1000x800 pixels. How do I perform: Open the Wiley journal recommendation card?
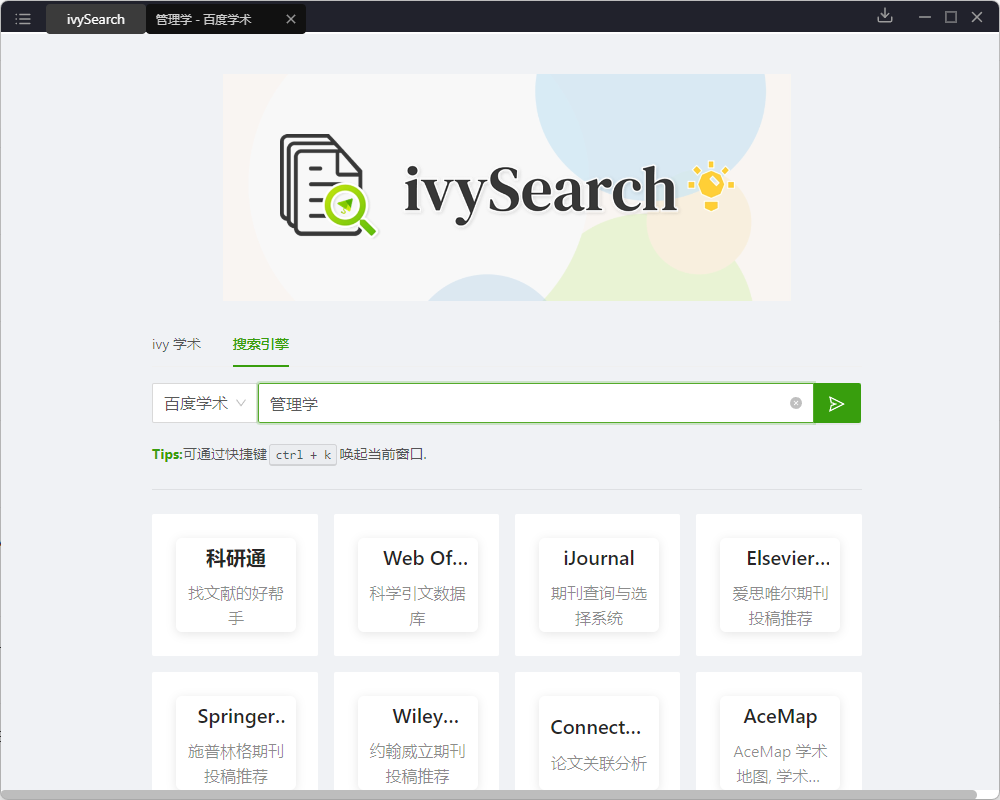pos(416,731)
